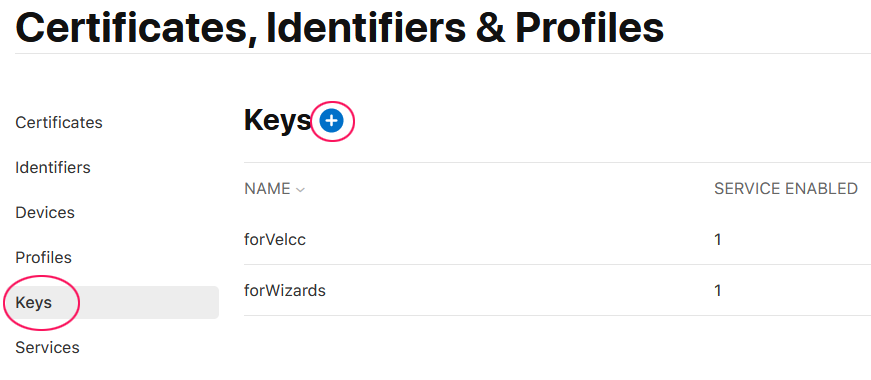Sort the key list by NAME header
The image size is (871, 380).
[267, 189]
